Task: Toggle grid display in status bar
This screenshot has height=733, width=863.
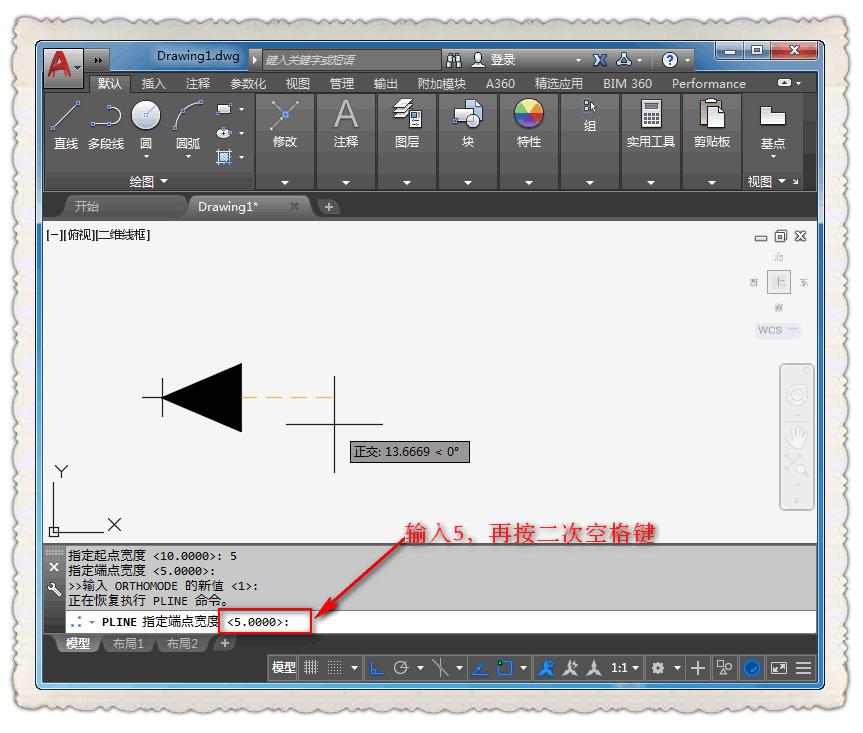Action: pyautogui.click(x=311, y=668)
